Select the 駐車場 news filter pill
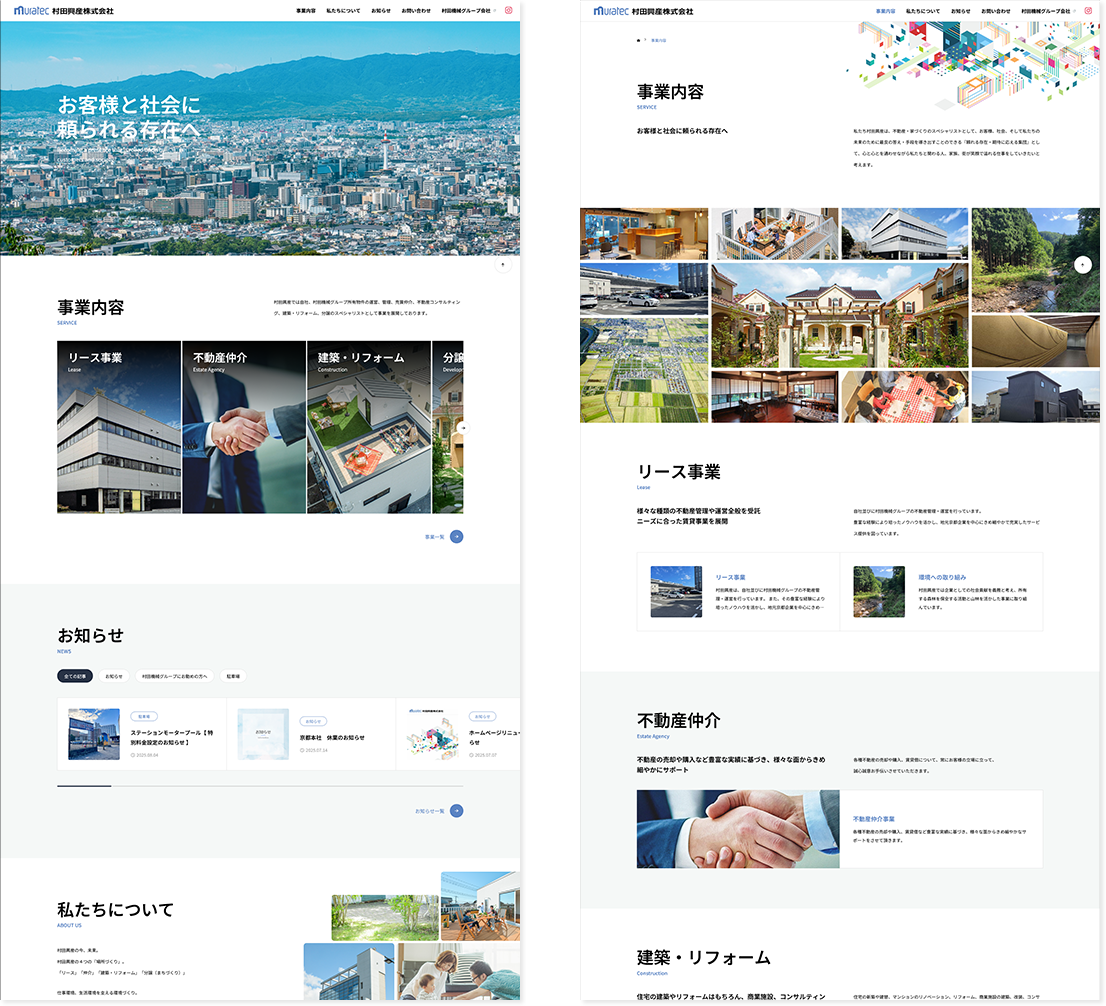This screenshot has width=1106, height=1006. tap(233, 676)
